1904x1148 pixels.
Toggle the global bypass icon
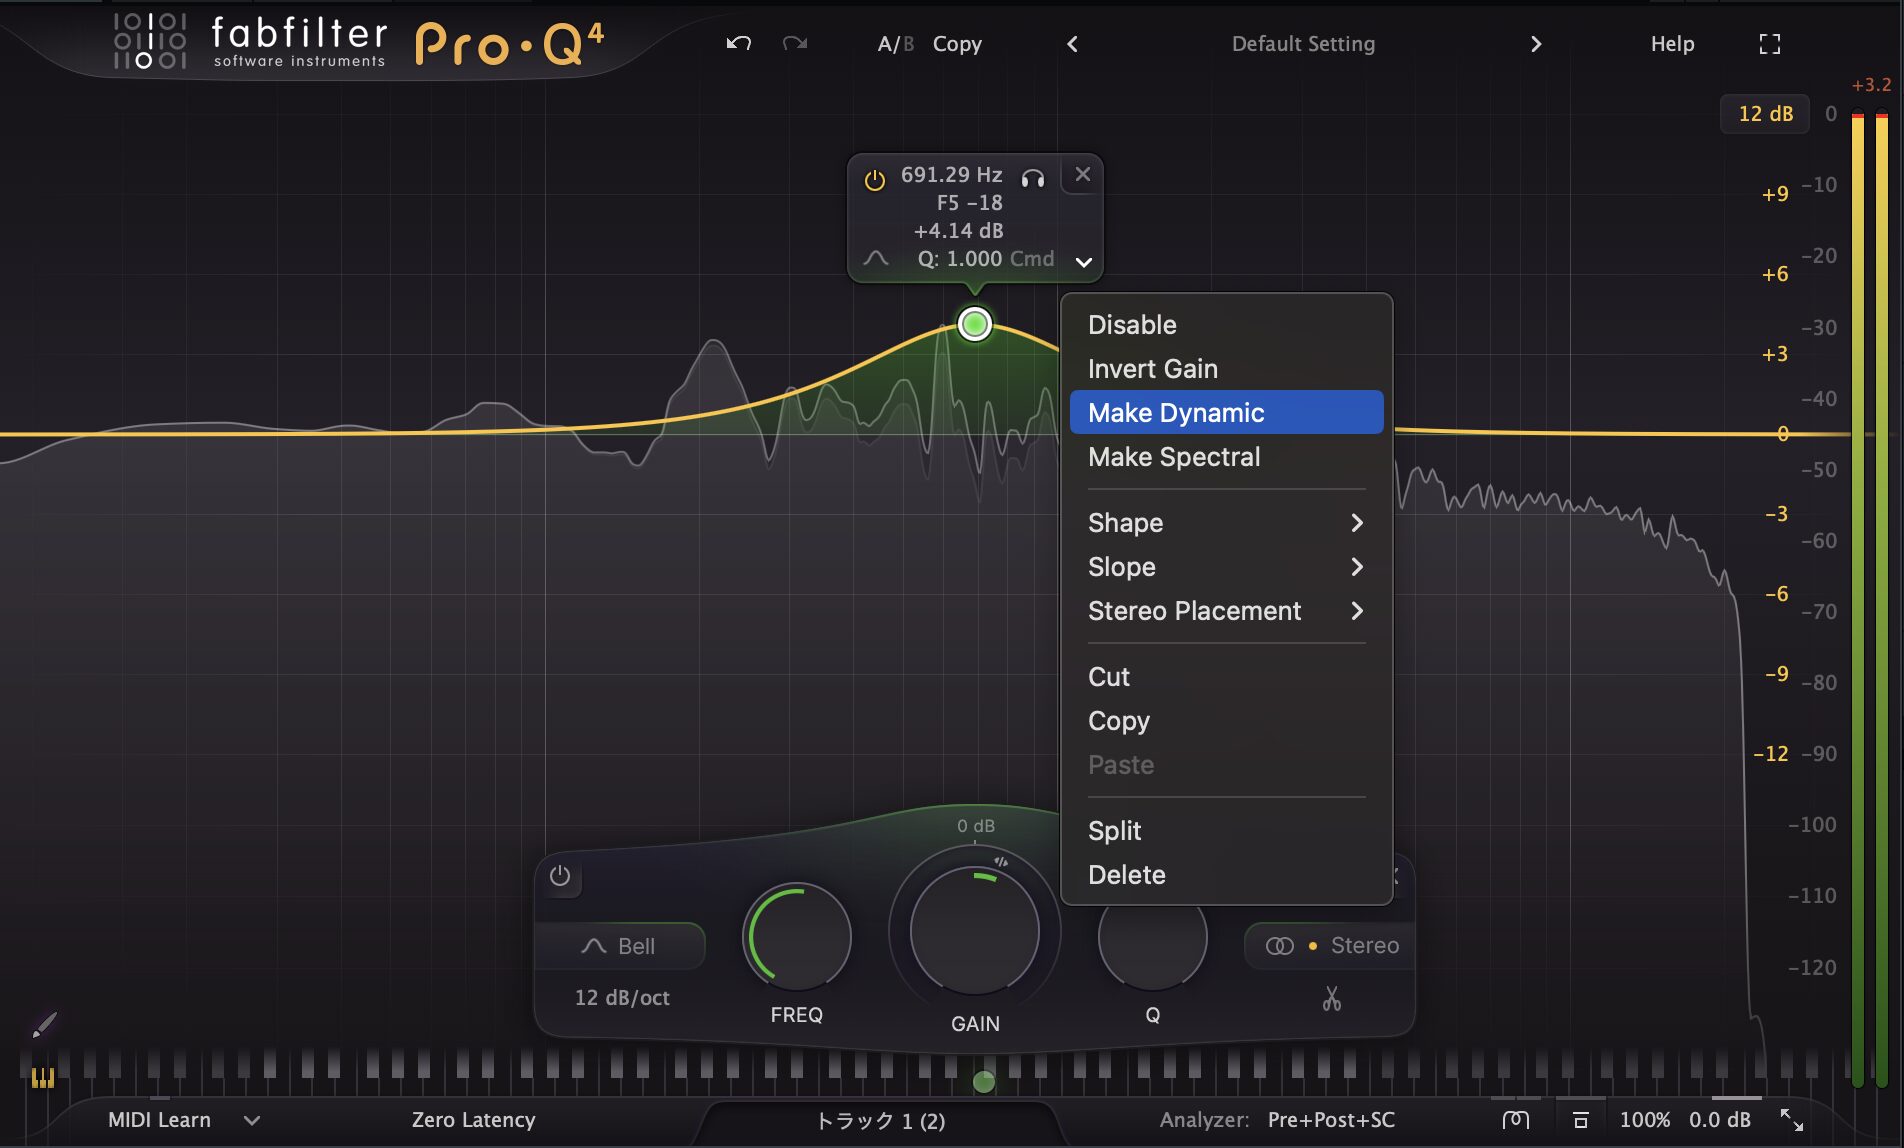coord(1581,1120)
